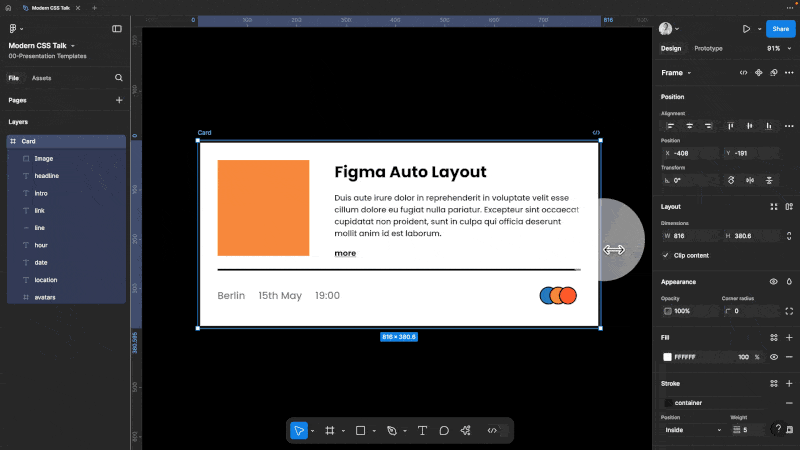The width and height of the screenshot is (800, 450).
Task: Click the more link in card
Action: pos(345,253)
